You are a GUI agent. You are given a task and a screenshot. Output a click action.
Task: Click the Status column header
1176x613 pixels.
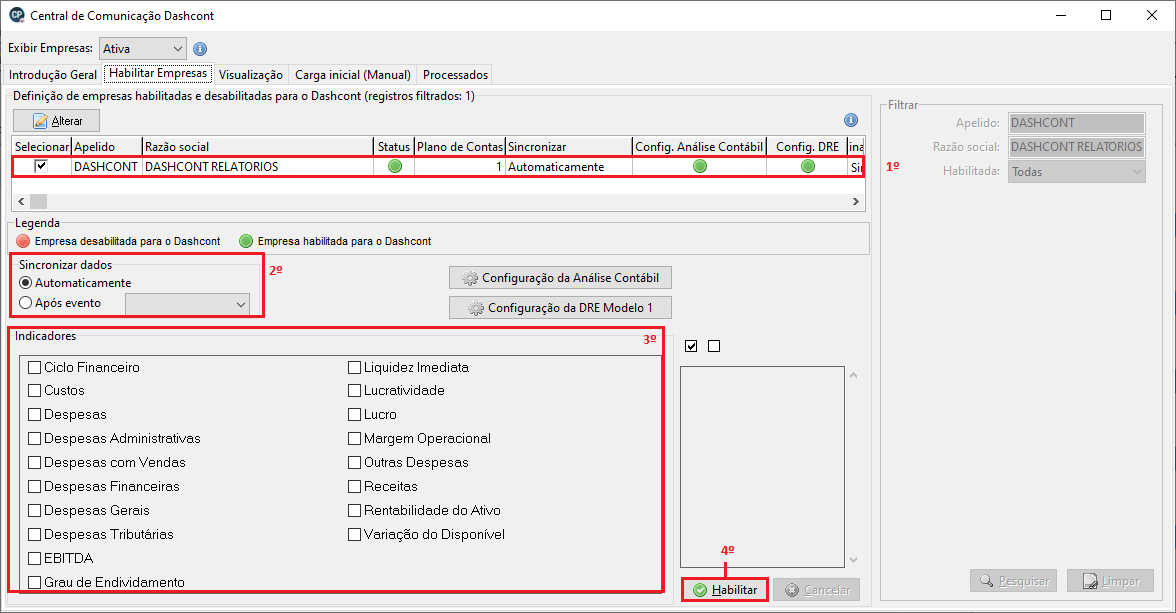394,146
